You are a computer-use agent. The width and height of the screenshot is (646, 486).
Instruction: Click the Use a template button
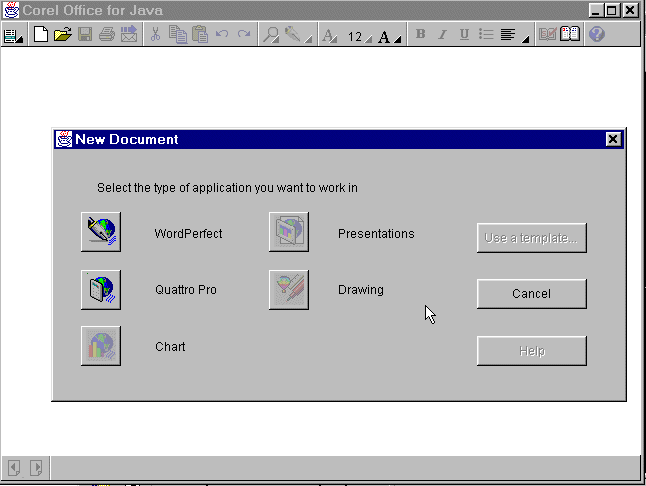[x=532, y=238]
